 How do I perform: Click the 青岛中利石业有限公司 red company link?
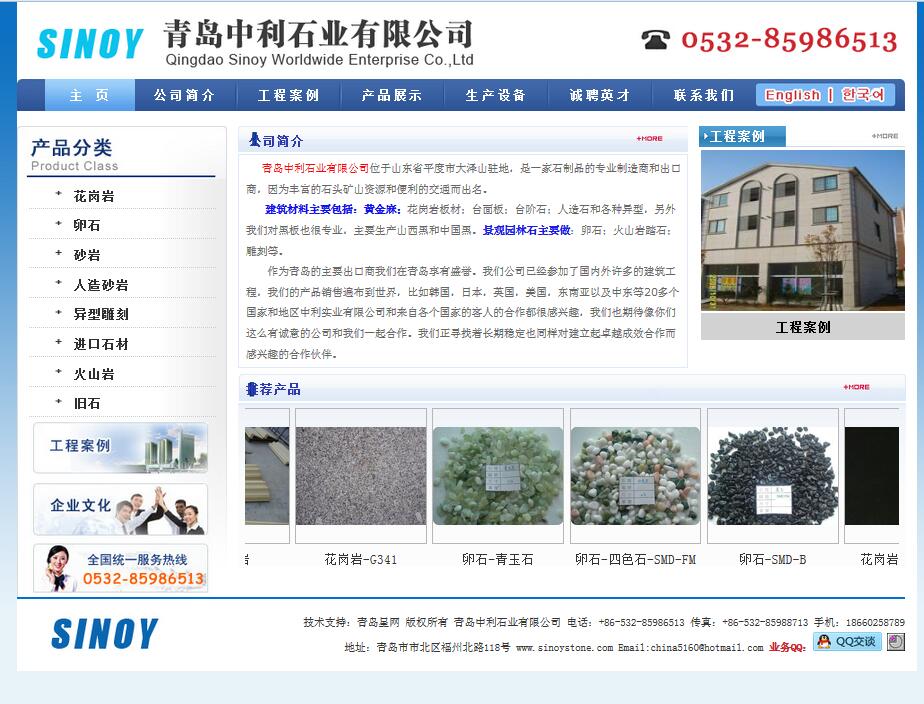pos(315,168)
